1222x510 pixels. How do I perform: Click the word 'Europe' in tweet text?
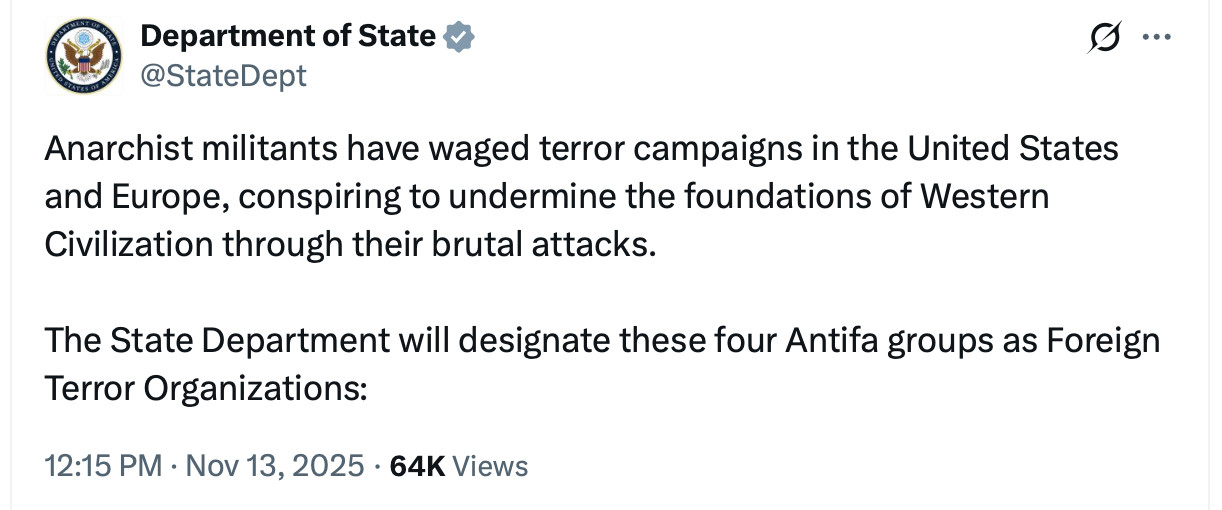pyautogui.click(x=156, y=195)
